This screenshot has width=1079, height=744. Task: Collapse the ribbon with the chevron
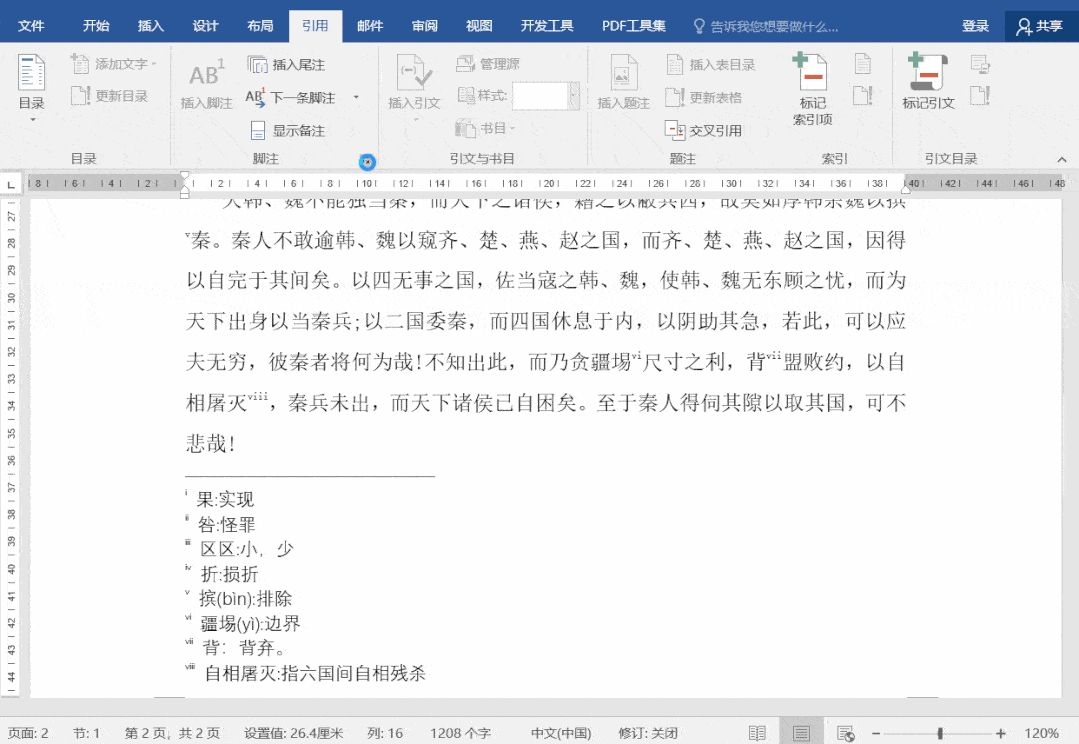1062,159
